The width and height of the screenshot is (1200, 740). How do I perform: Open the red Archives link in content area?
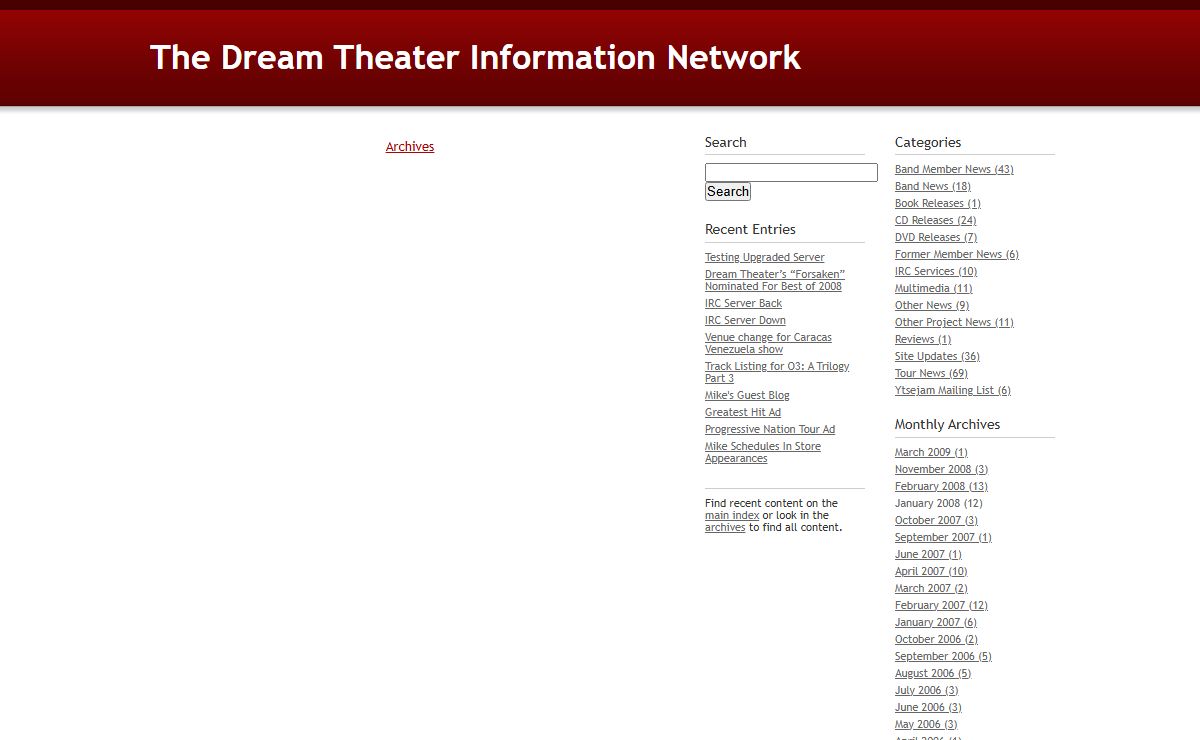410,147
